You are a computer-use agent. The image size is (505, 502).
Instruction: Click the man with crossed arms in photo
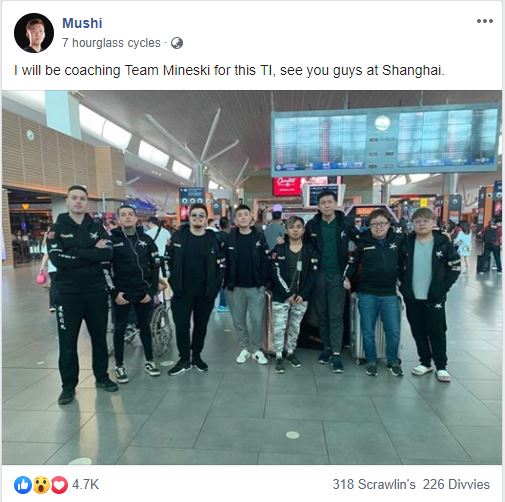[x=82, y=294]
